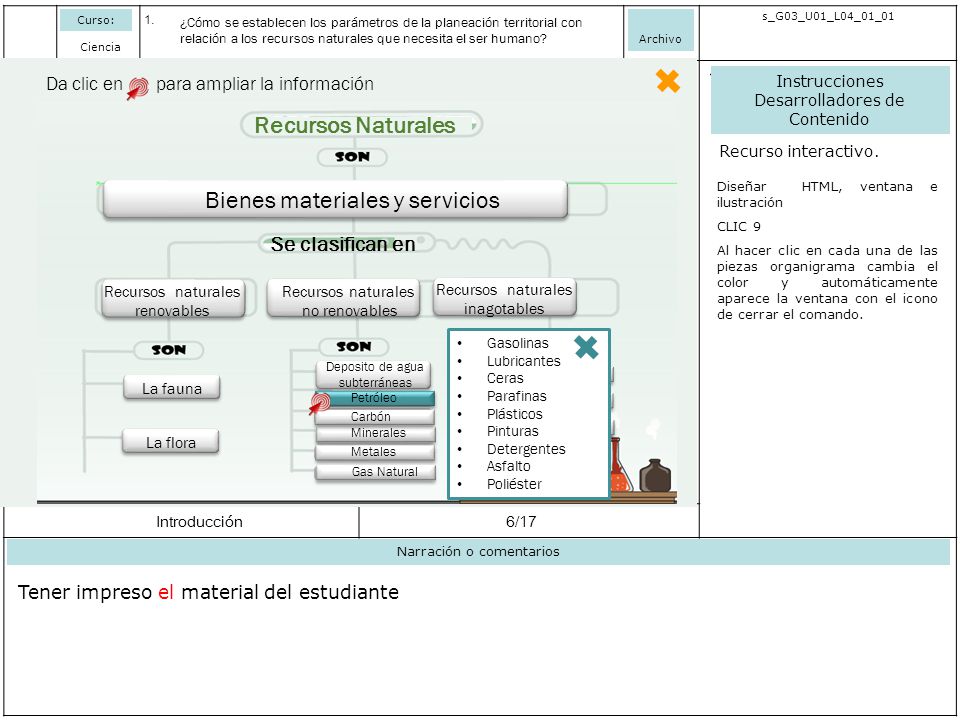
Task: Click Detergentes in the popup list
Action: click(x=526, y=449)
